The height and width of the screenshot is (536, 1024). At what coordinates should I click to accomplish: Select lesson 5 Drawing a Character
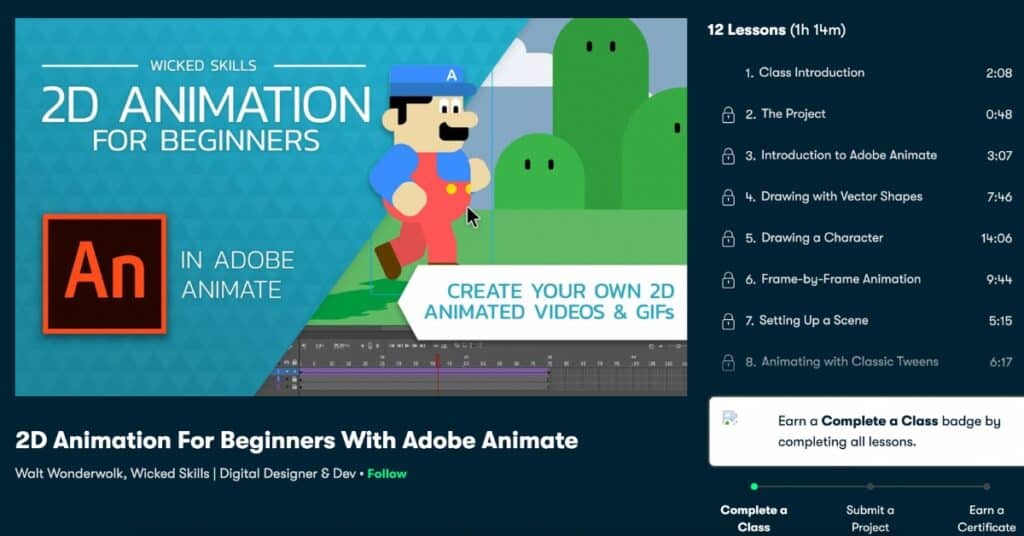(x=821, y=238)
